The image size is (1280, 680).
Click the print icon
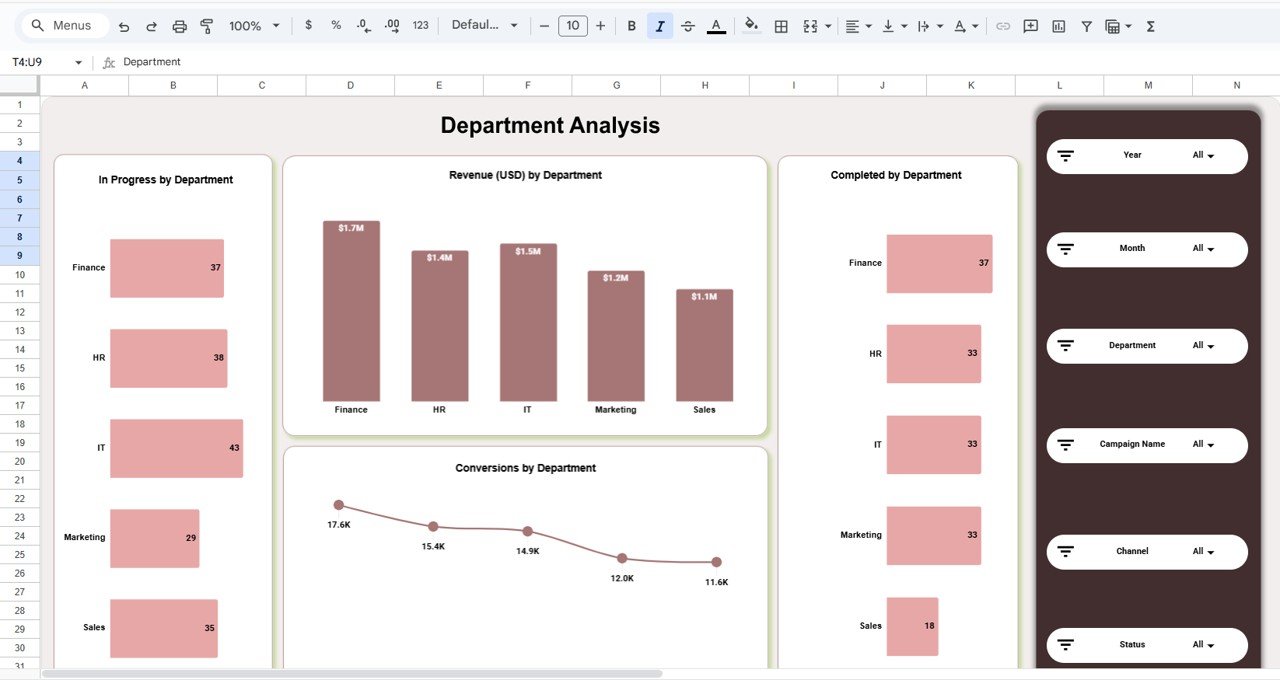(x=180, y=26)
